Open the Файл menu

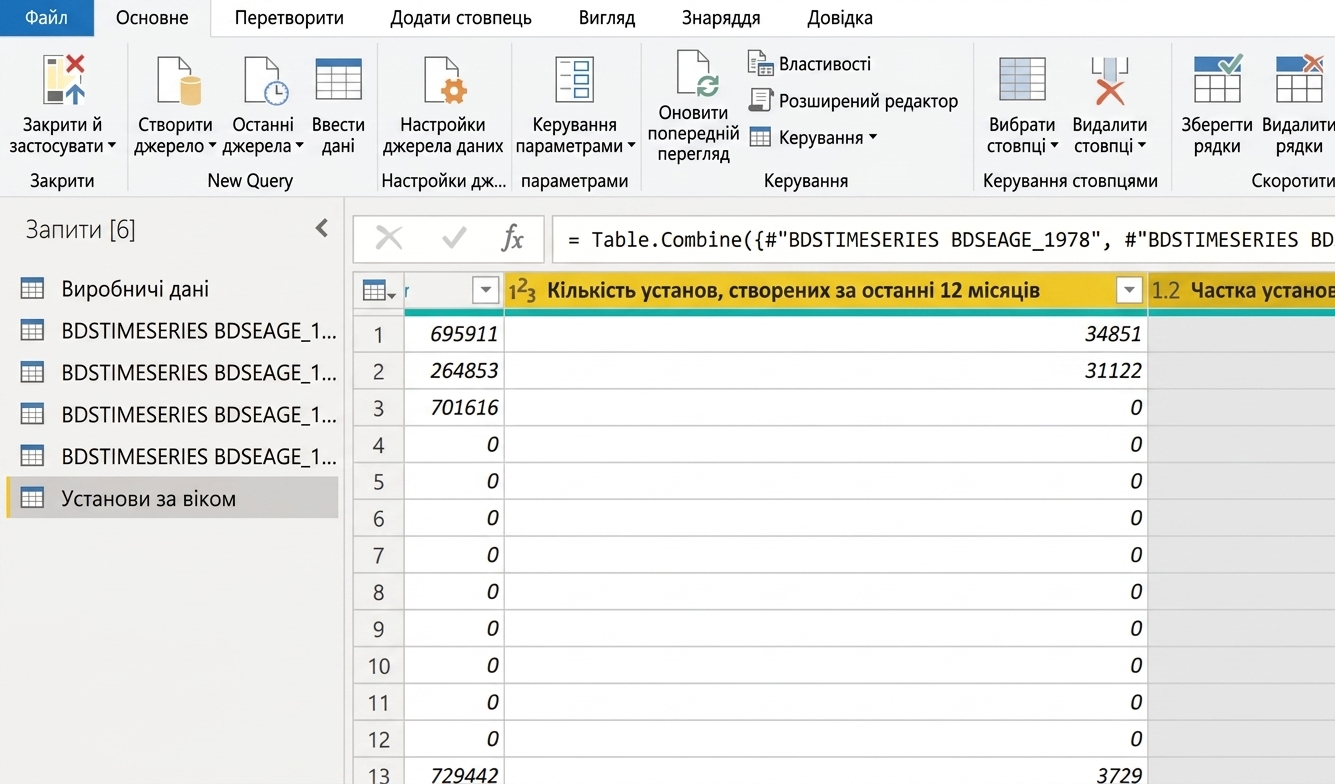(x=47, y=18)
